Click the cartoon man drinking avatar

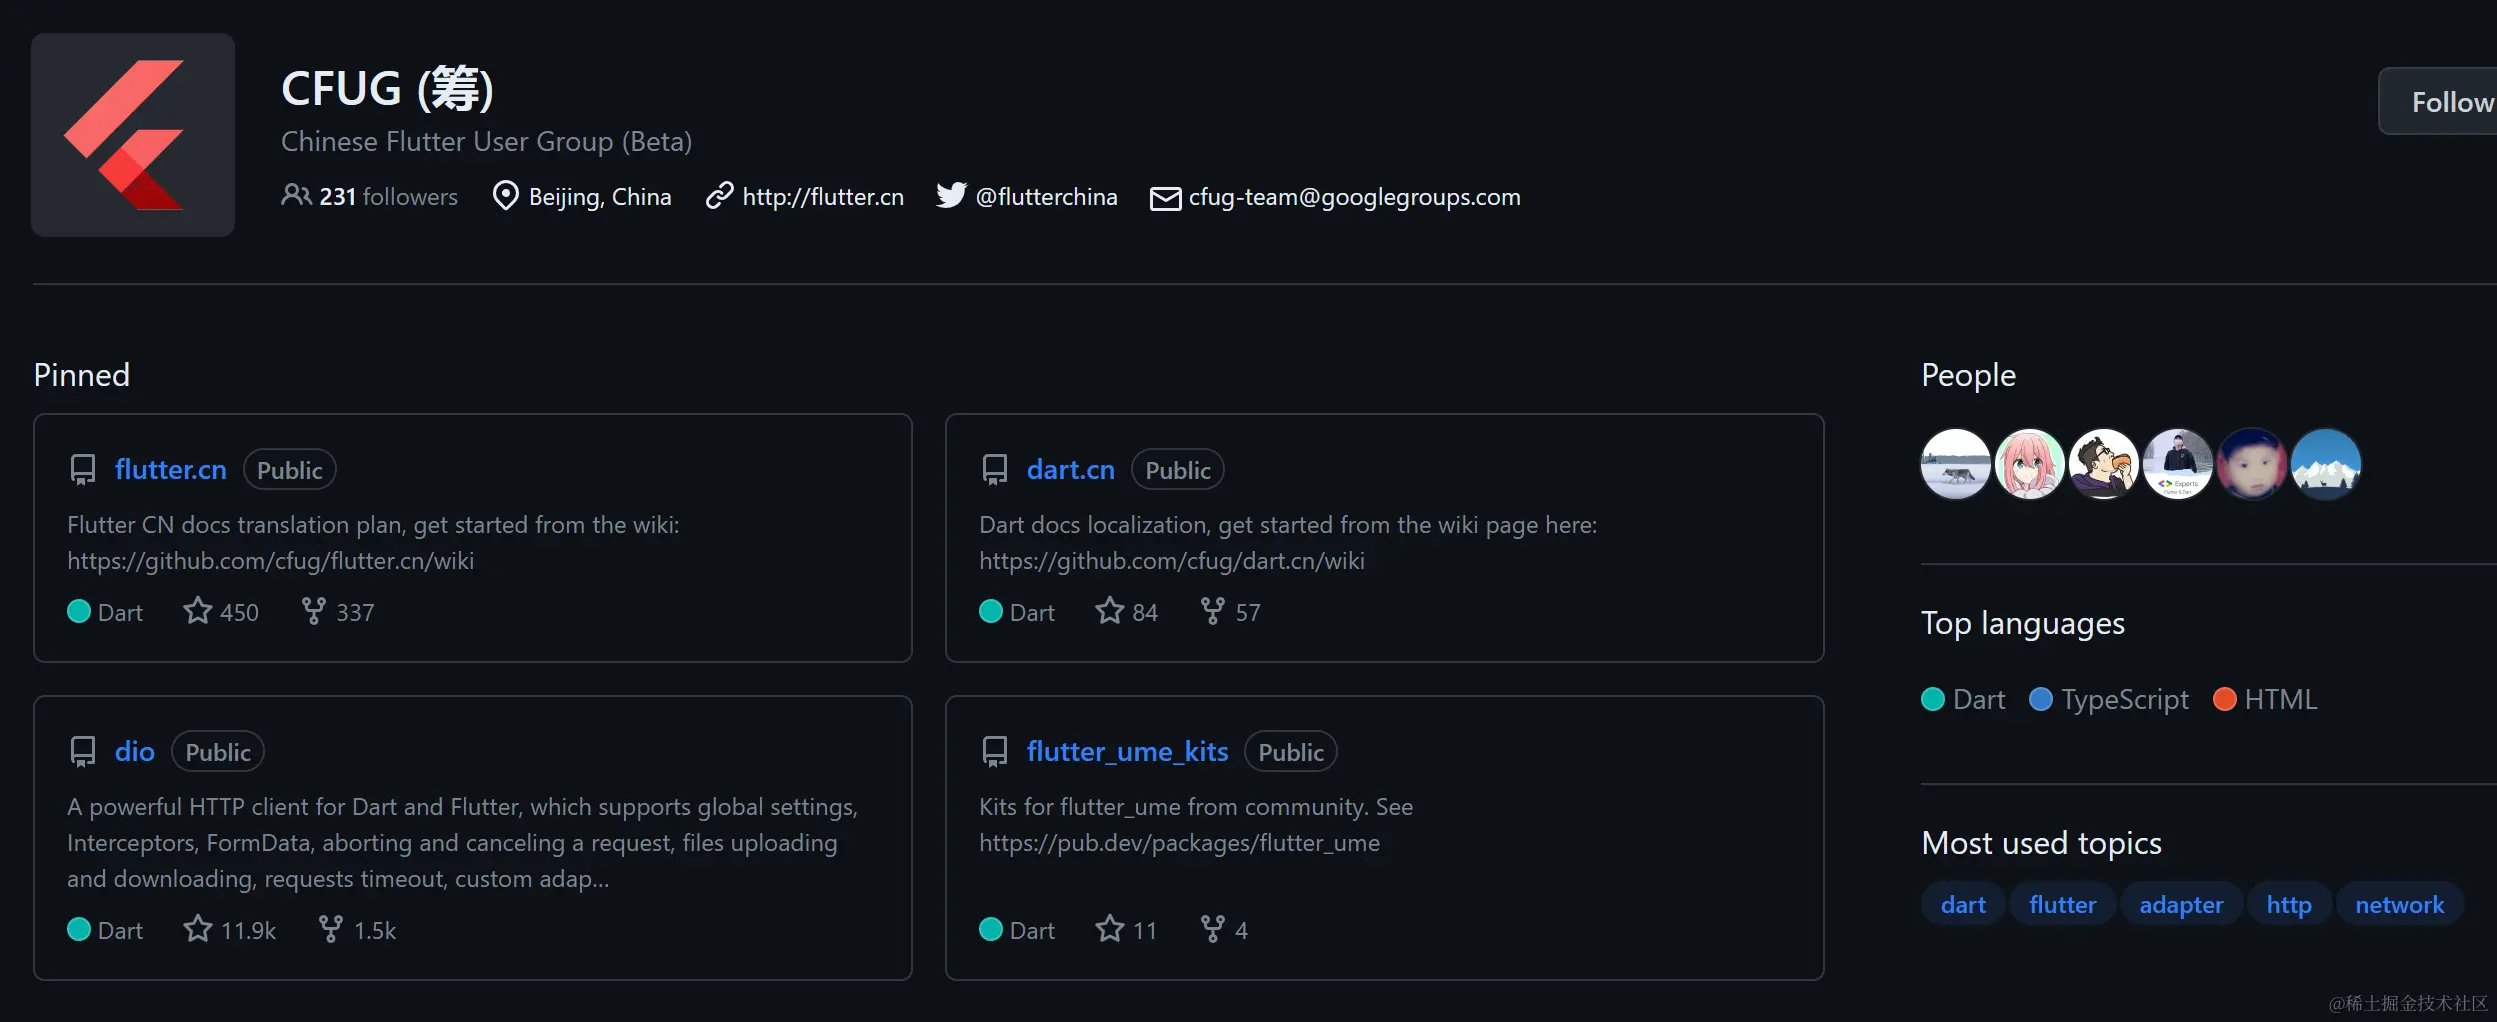tap(2104, 464)
